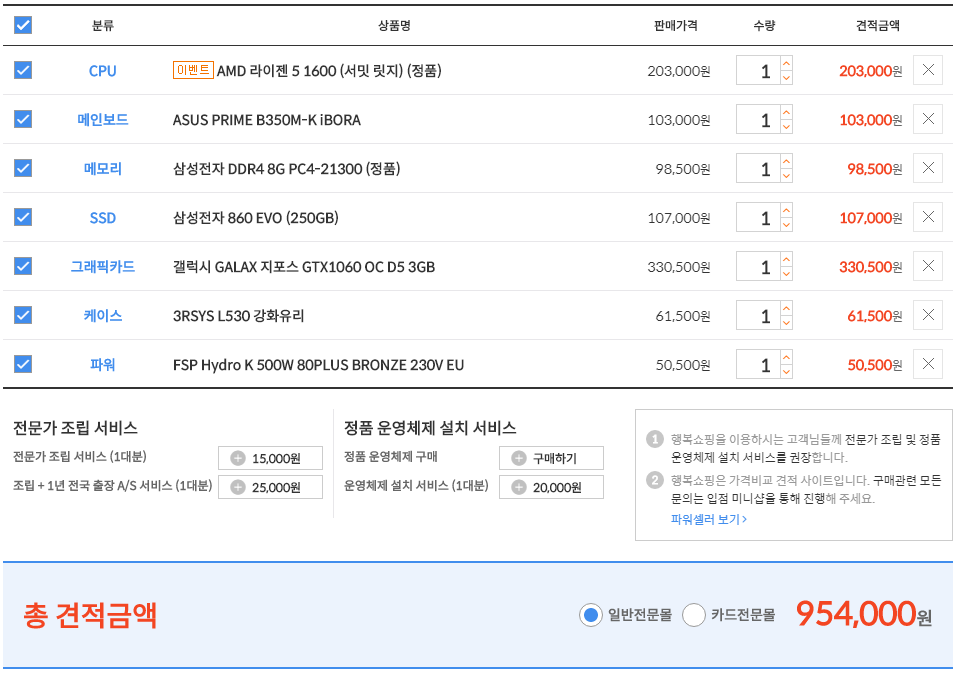Open product 3RSYS L530 강화유리
Image resolution: width=962 pixels, height=673 pixels.
coord(238,316)
